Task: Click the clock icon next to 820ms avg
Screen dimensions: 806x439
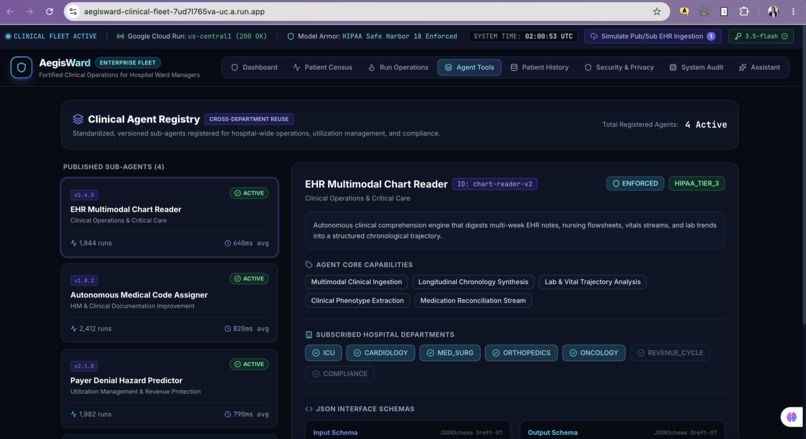Action: (x=228, y=328)
